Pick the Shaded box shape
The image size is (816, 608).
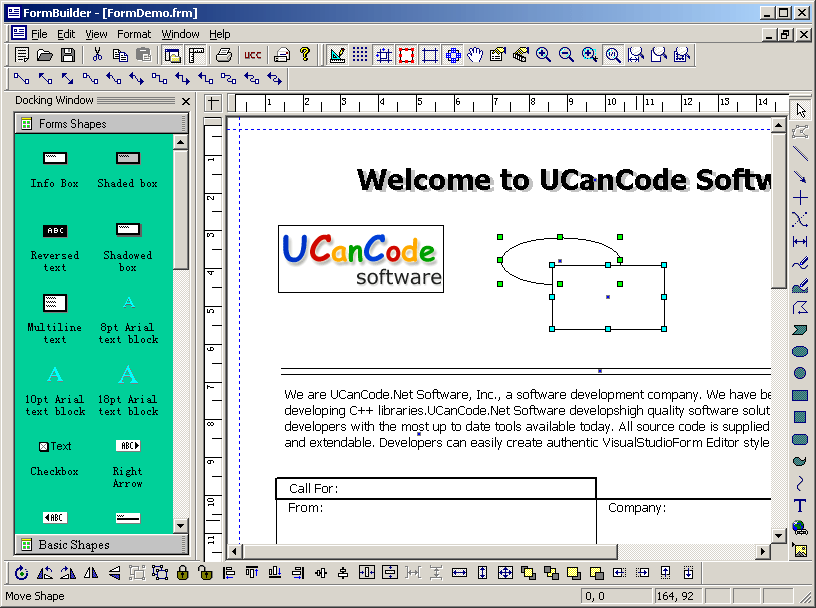(128, 171)
